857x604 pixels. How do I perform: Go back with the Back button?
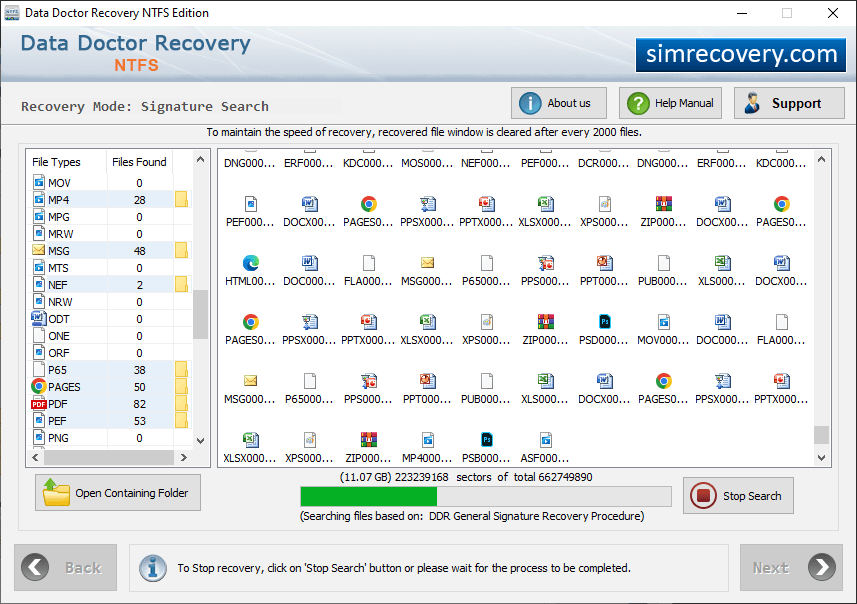66,567
